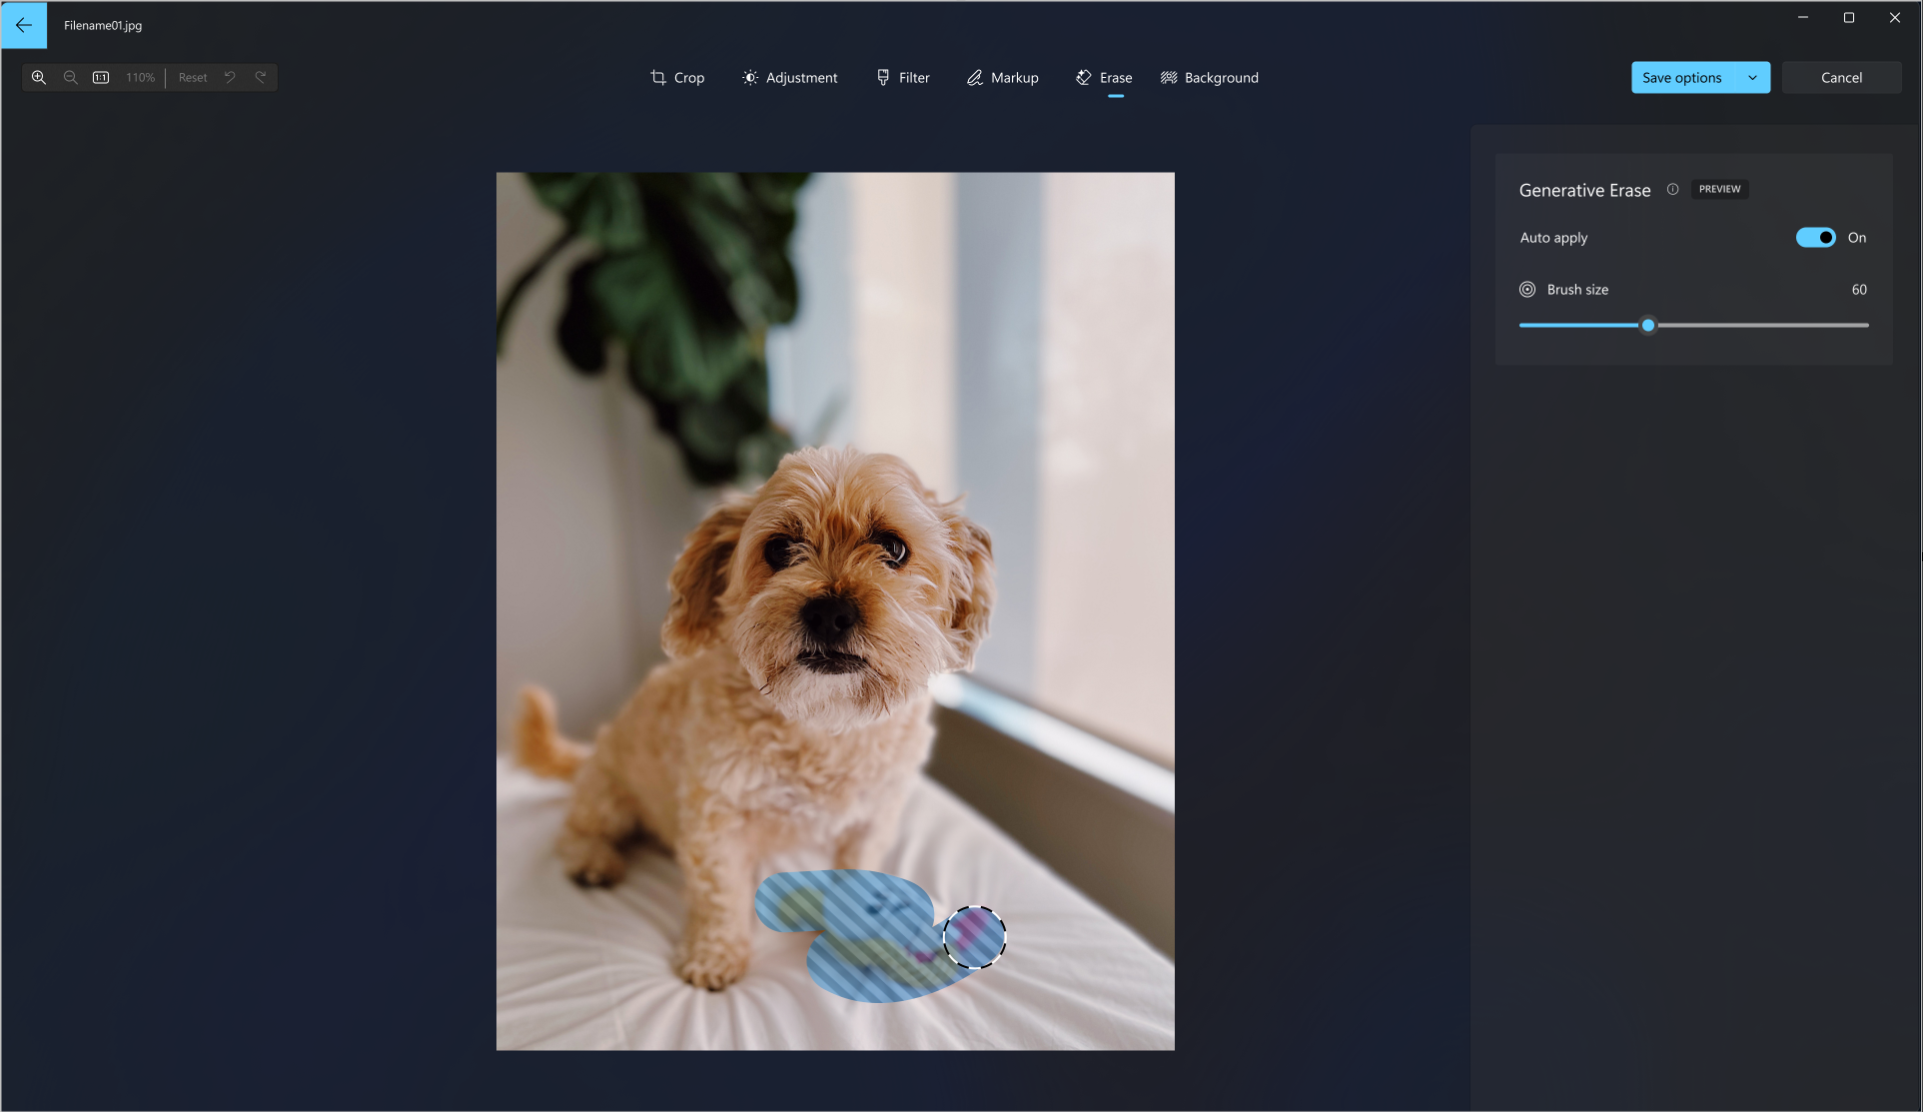
Task: Click the Cancel button
Action: (1841, 77)
